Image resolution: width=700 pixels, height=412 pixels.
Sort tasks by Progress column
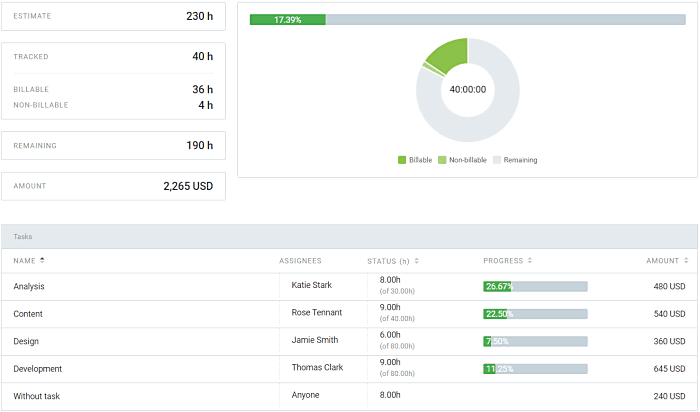point(528,261)
